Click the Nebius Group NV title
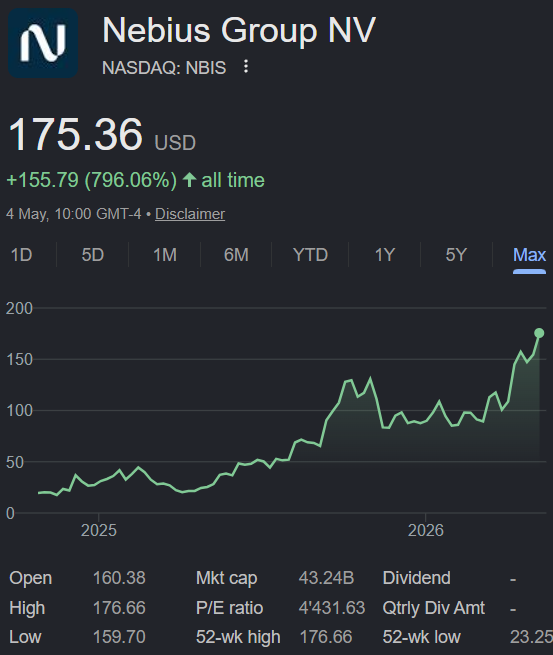The height and width of the screenshot is (655, 553). [x=239, y=30]
